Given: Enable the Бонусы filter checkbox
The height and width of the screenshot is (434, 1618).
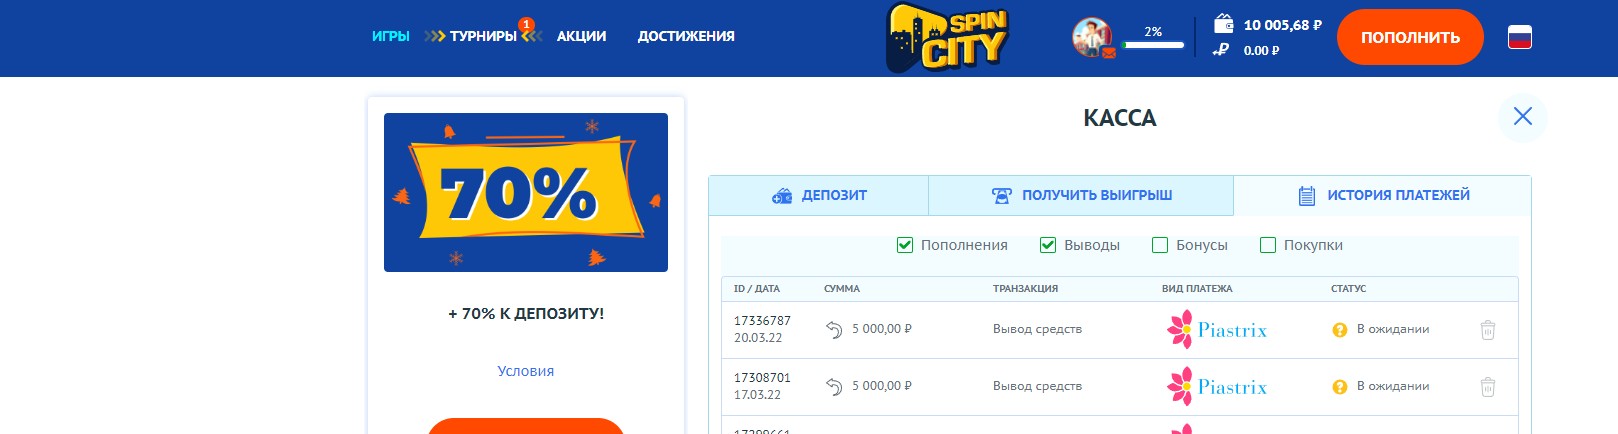Looking at the screenshot, I should pyautogui.click(x=1160, y=245).
